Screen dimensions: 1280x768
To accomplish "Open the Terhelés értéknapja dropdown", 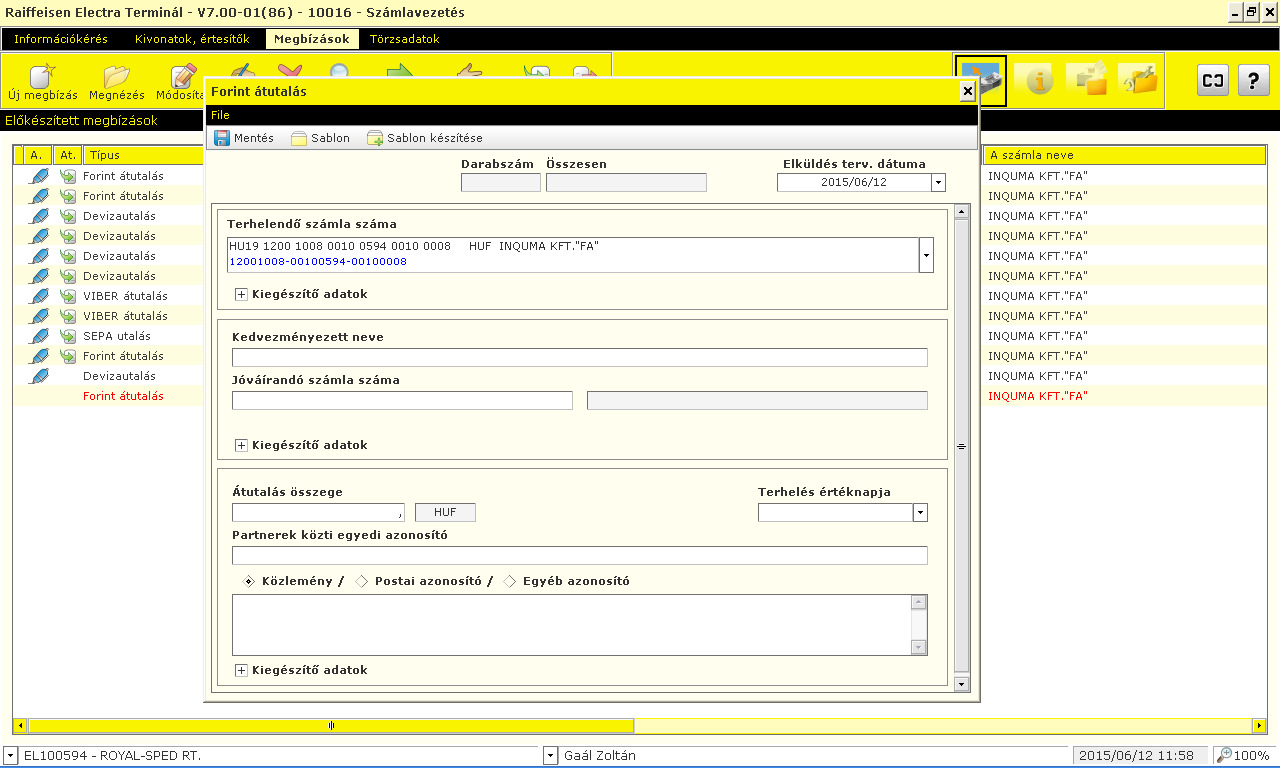I will pyautogui.click(x=921, y=513).
